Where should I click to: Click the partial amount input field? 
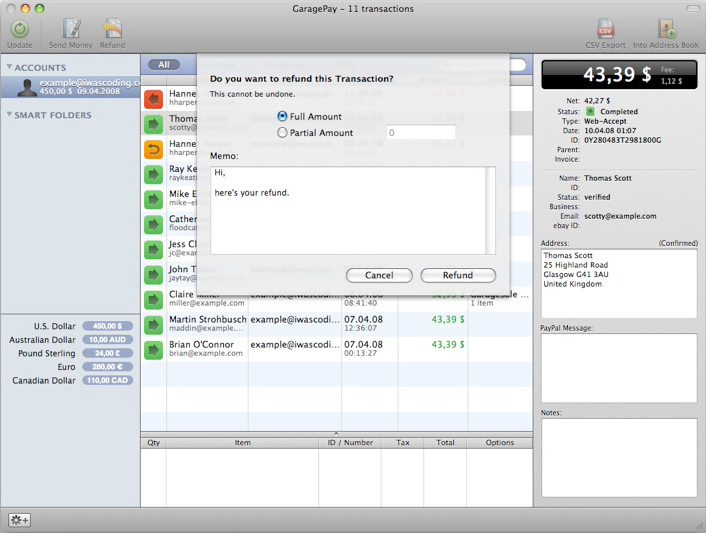point(420,132)
